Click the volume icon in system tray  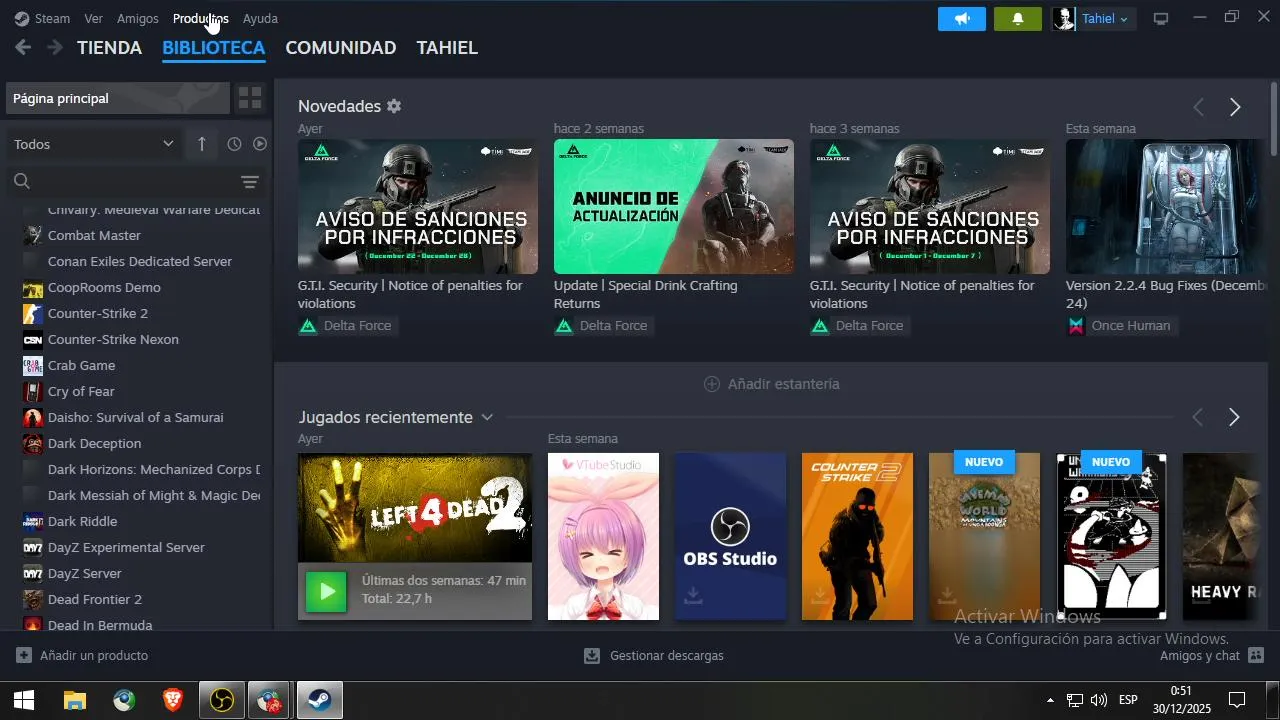pyautogui.click(x=1099, y=700)
